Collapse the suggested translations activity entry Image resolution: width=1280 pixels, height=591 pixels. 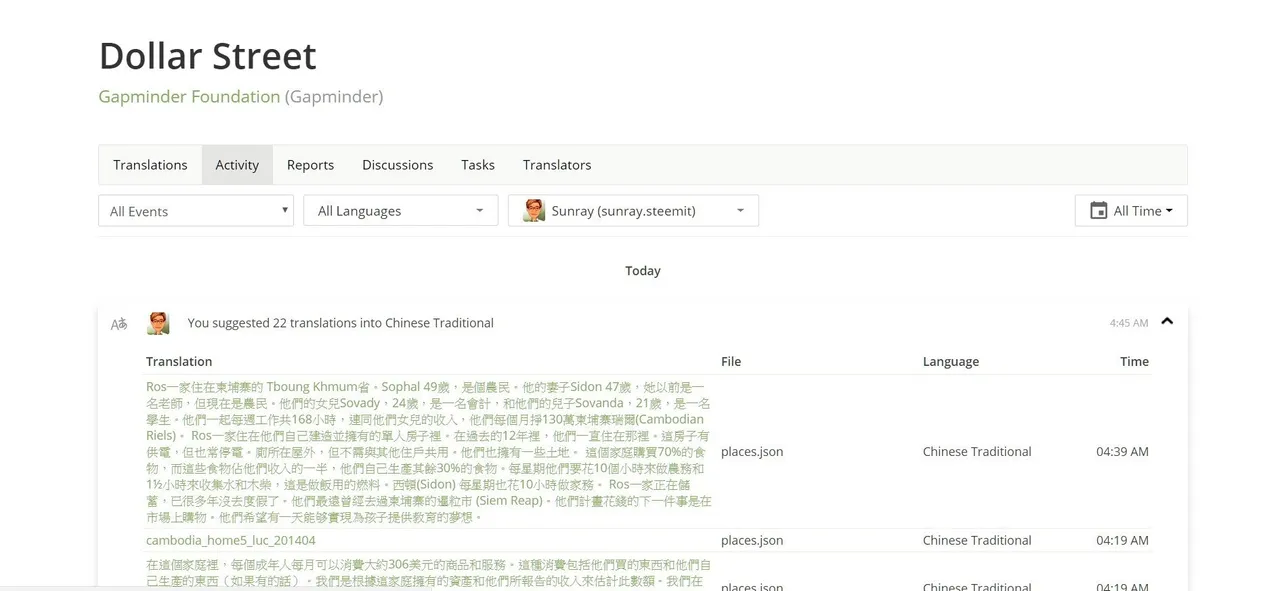click(x=1167, y=322)
